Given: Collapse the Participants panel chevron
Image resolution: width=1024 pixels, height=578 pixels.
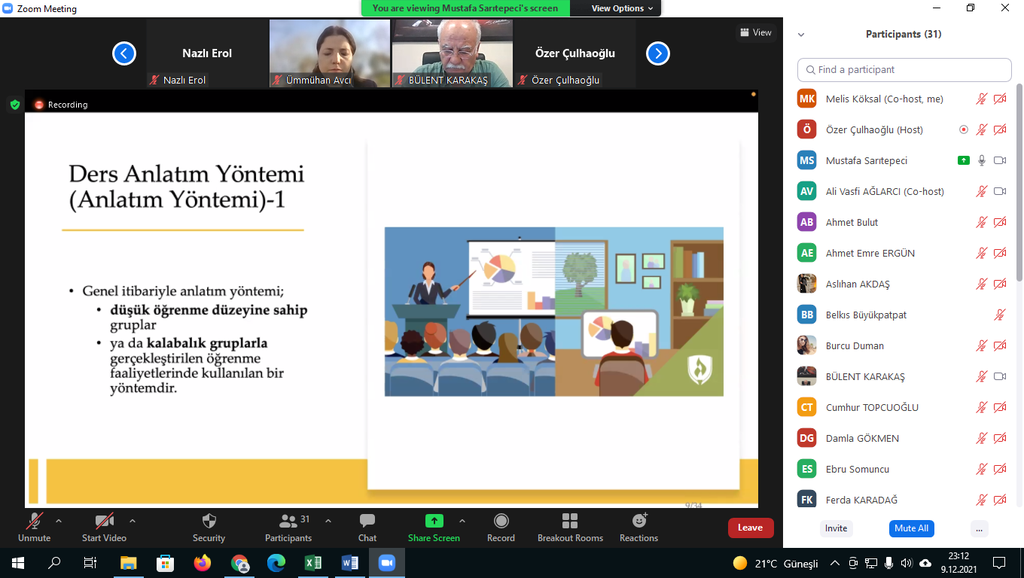Looking at the screenshot, I should point(801,34).
